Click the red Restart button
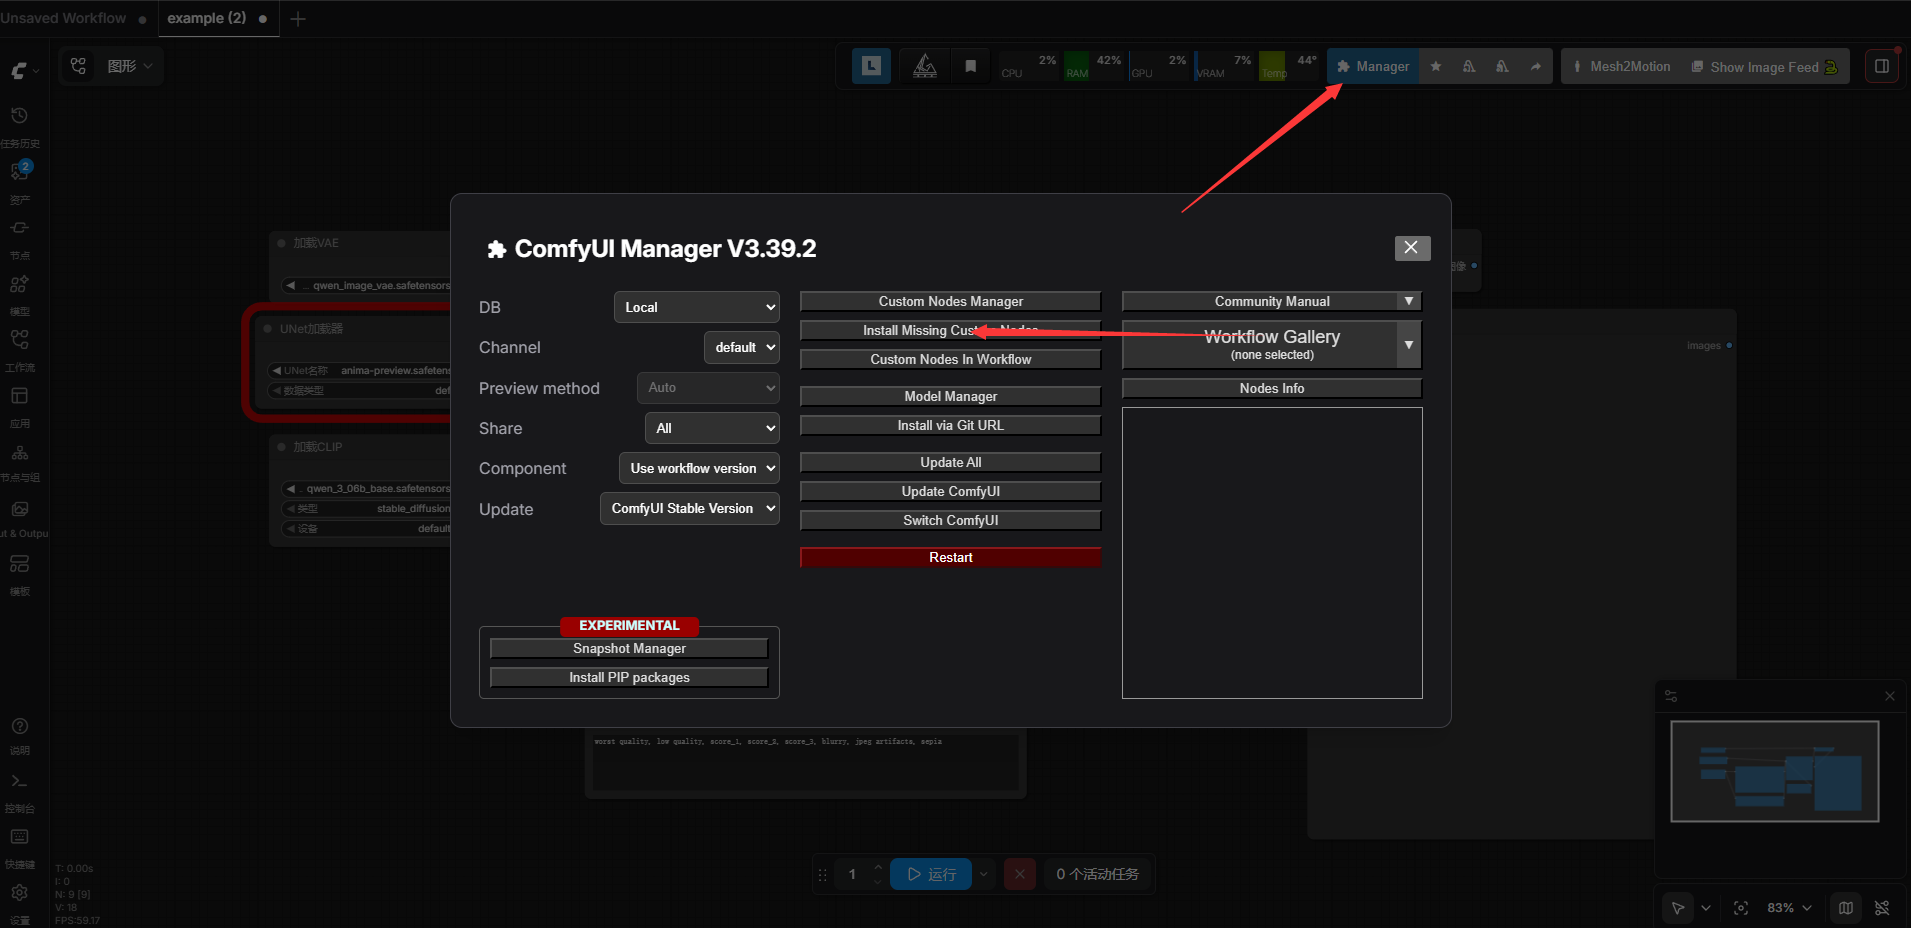The width and height of the screenshot is (1911, 928). pyautogui.click(x=950, y=557)
